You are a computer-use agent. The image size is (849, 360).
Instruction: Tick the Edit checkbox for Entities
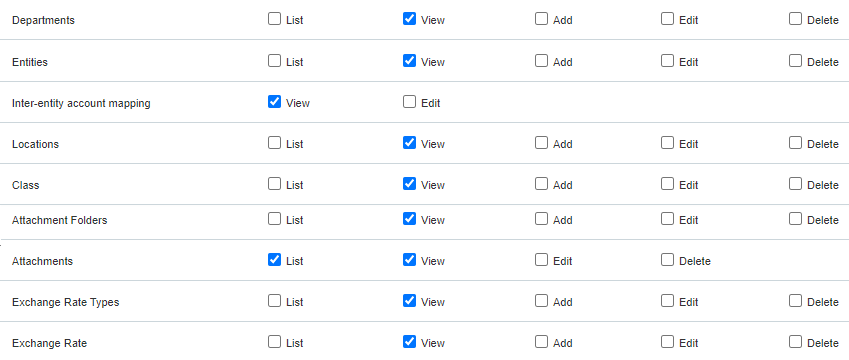pos(668,61)
